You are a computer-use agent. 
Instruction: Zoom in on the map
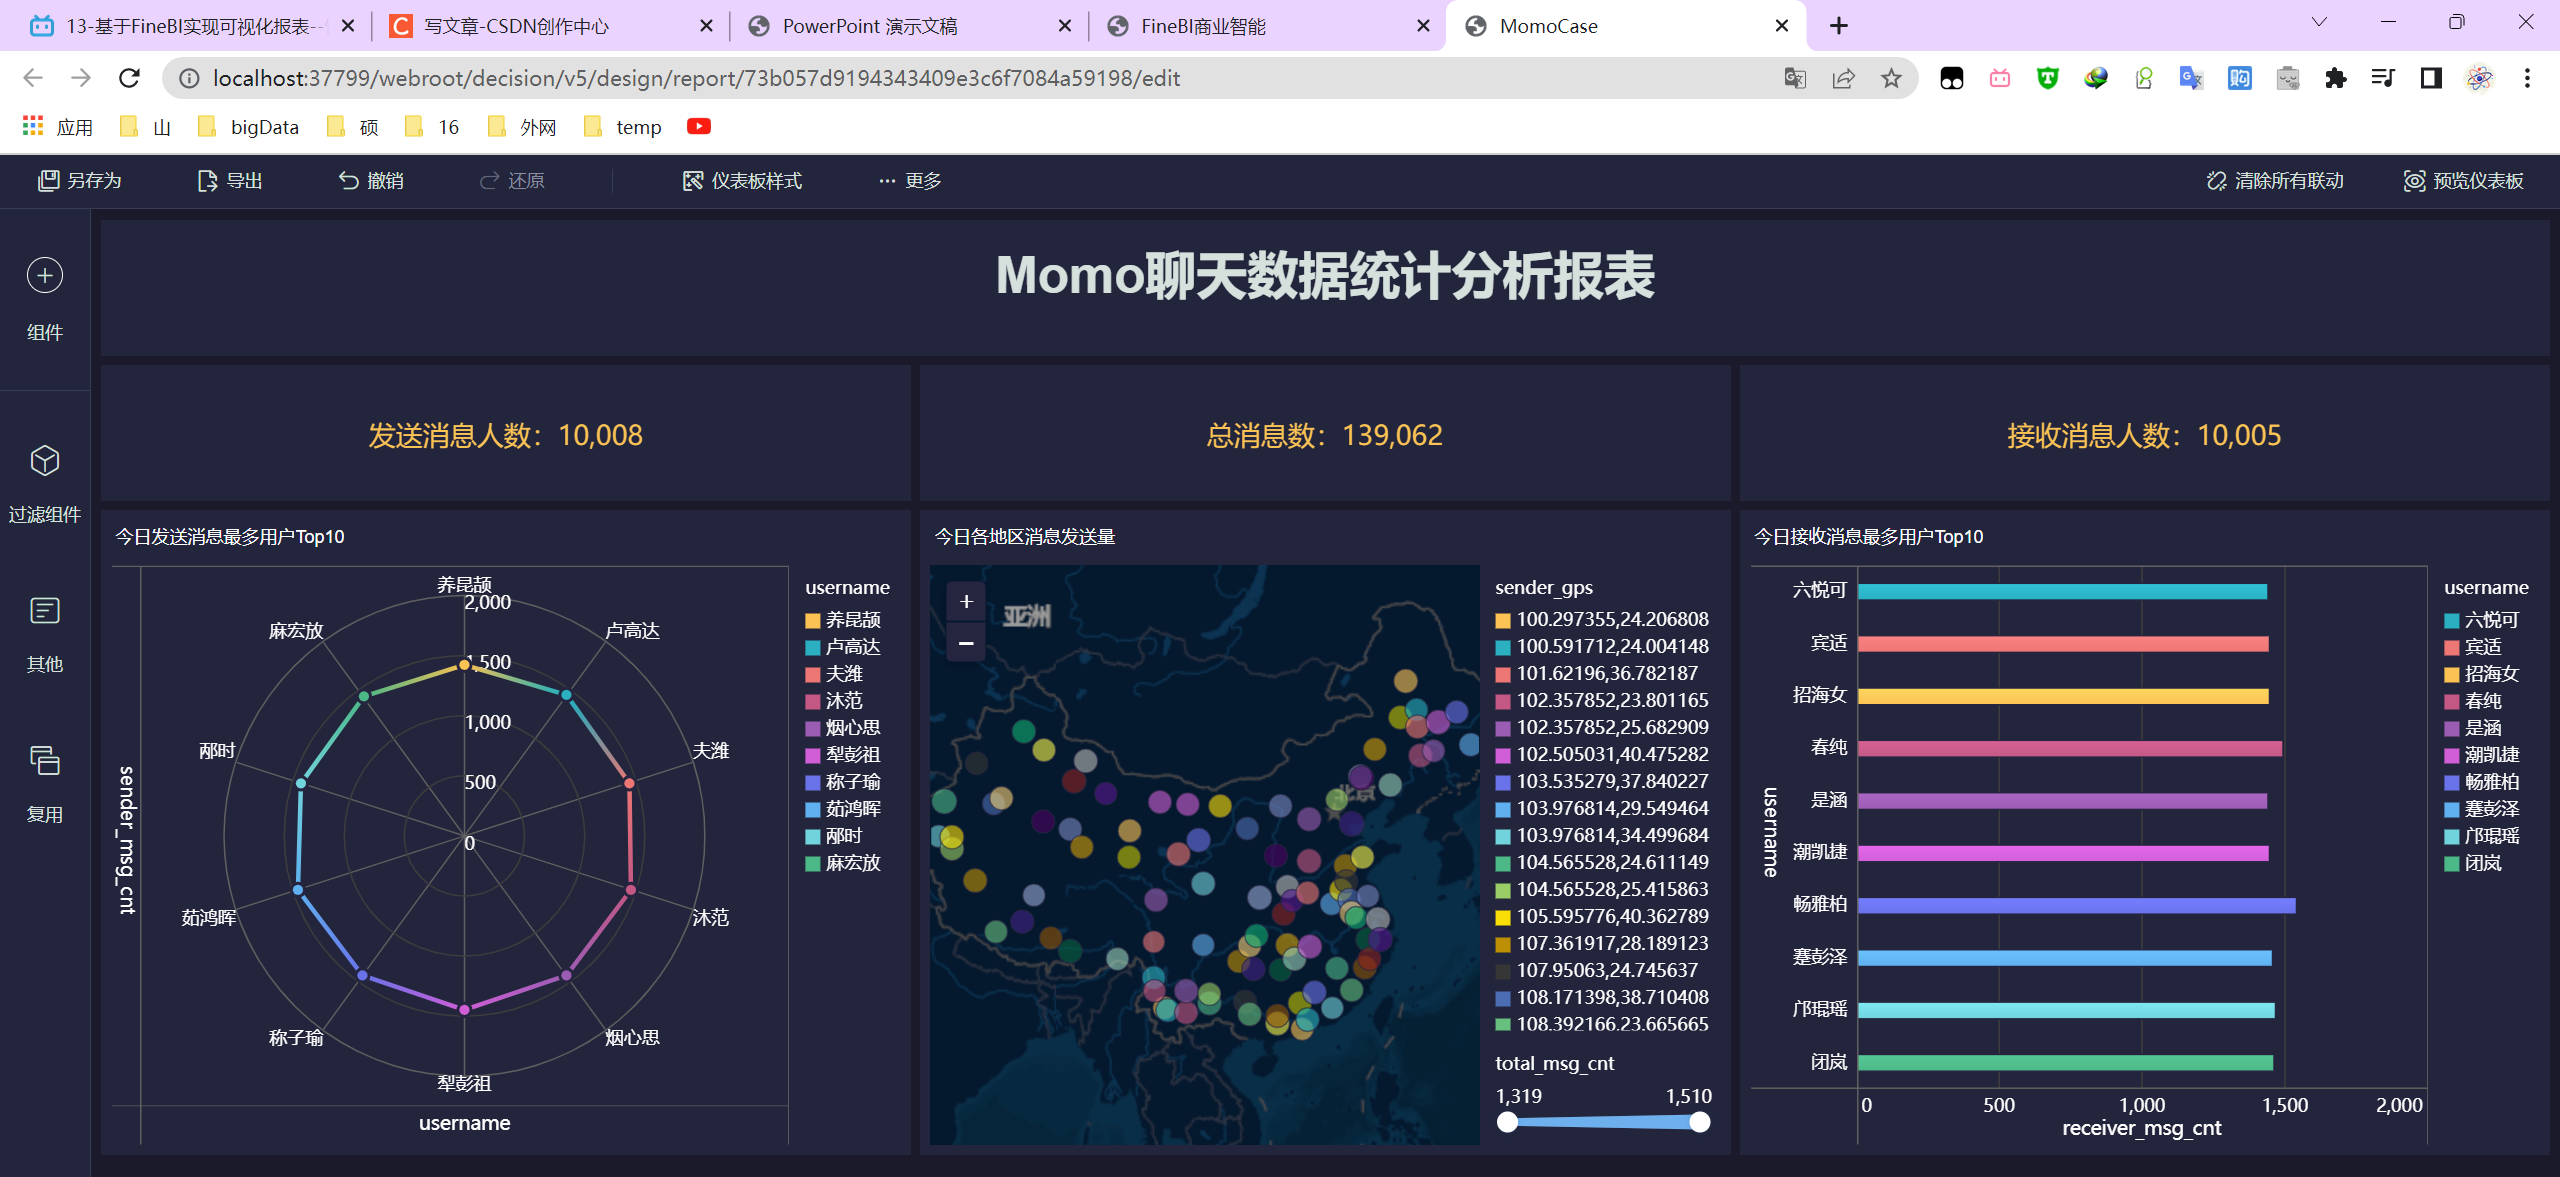pos(966,602)
